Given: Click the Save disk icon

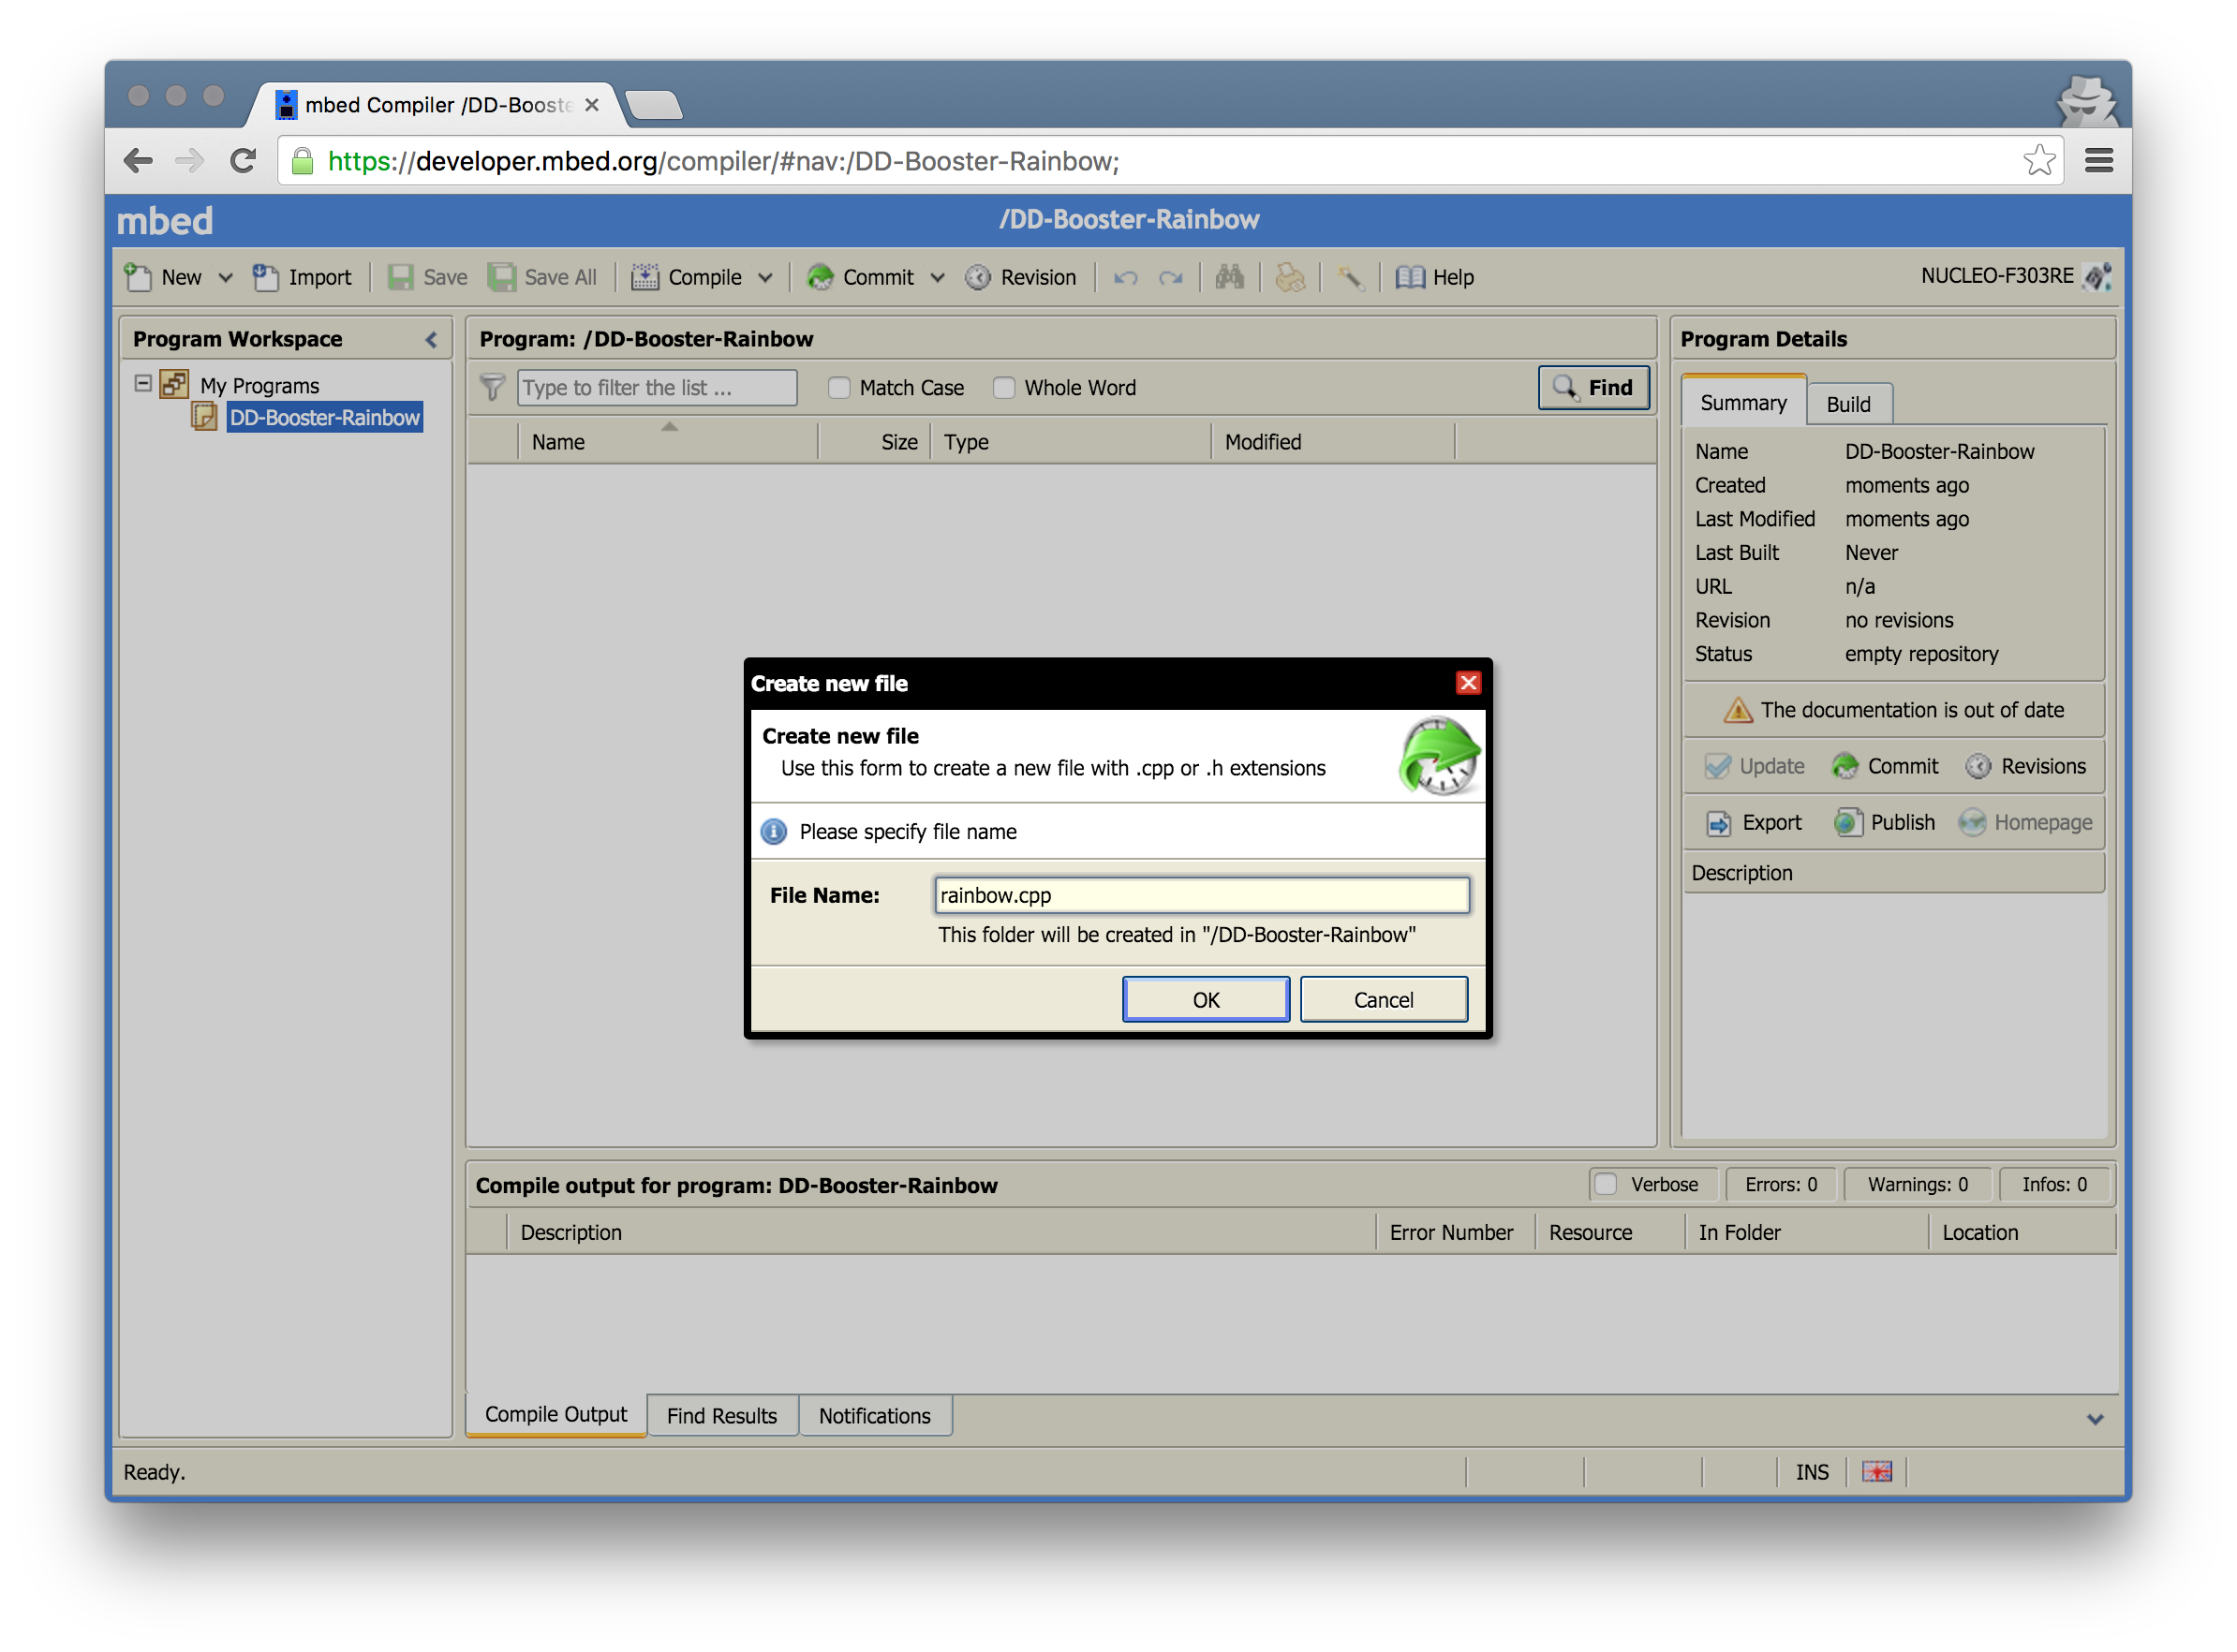Looking at the screenshot, I should coord(401,277).
